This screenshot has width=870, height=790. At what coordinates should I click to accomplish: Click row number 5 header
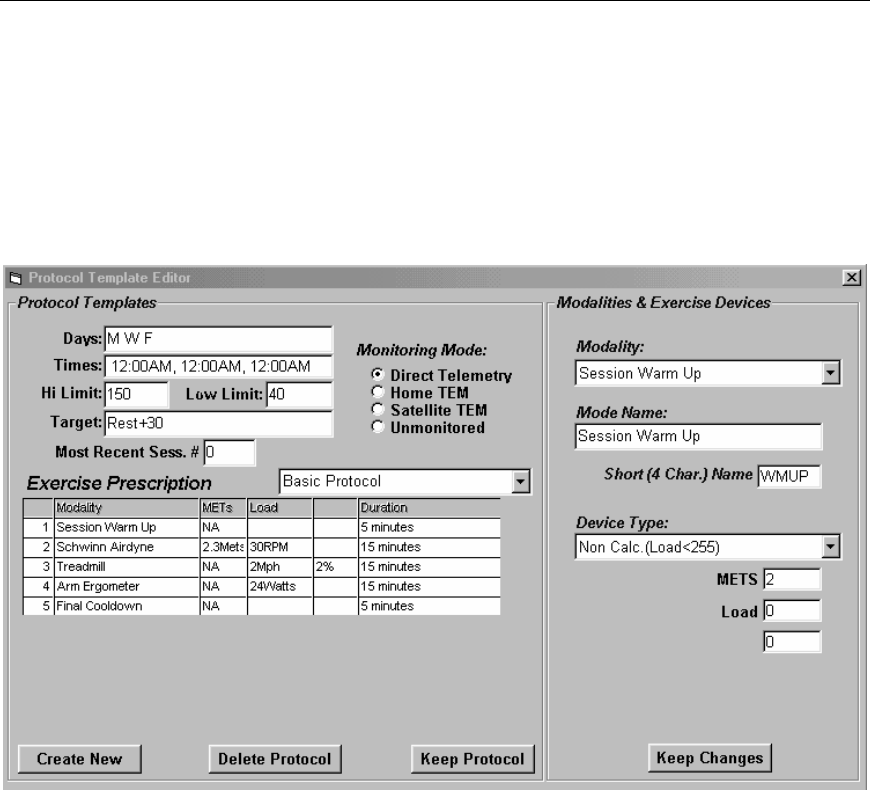point(38,606)
